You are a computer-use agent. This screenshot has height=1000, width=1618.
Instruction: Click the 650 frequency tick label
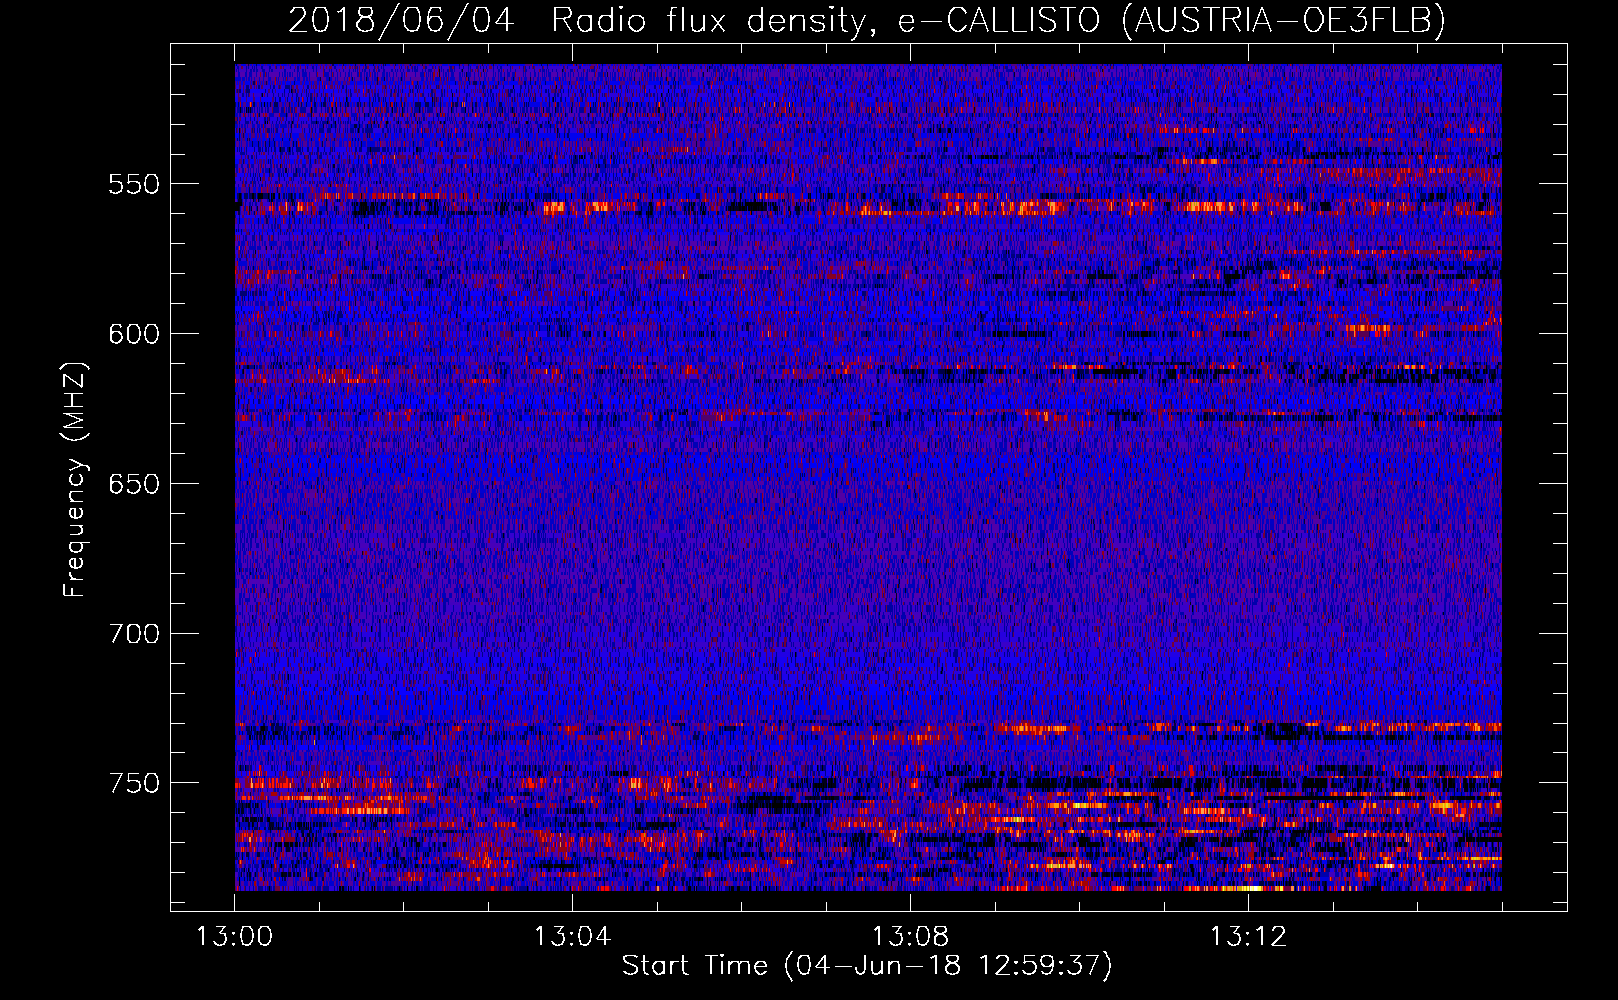(134, 484)
